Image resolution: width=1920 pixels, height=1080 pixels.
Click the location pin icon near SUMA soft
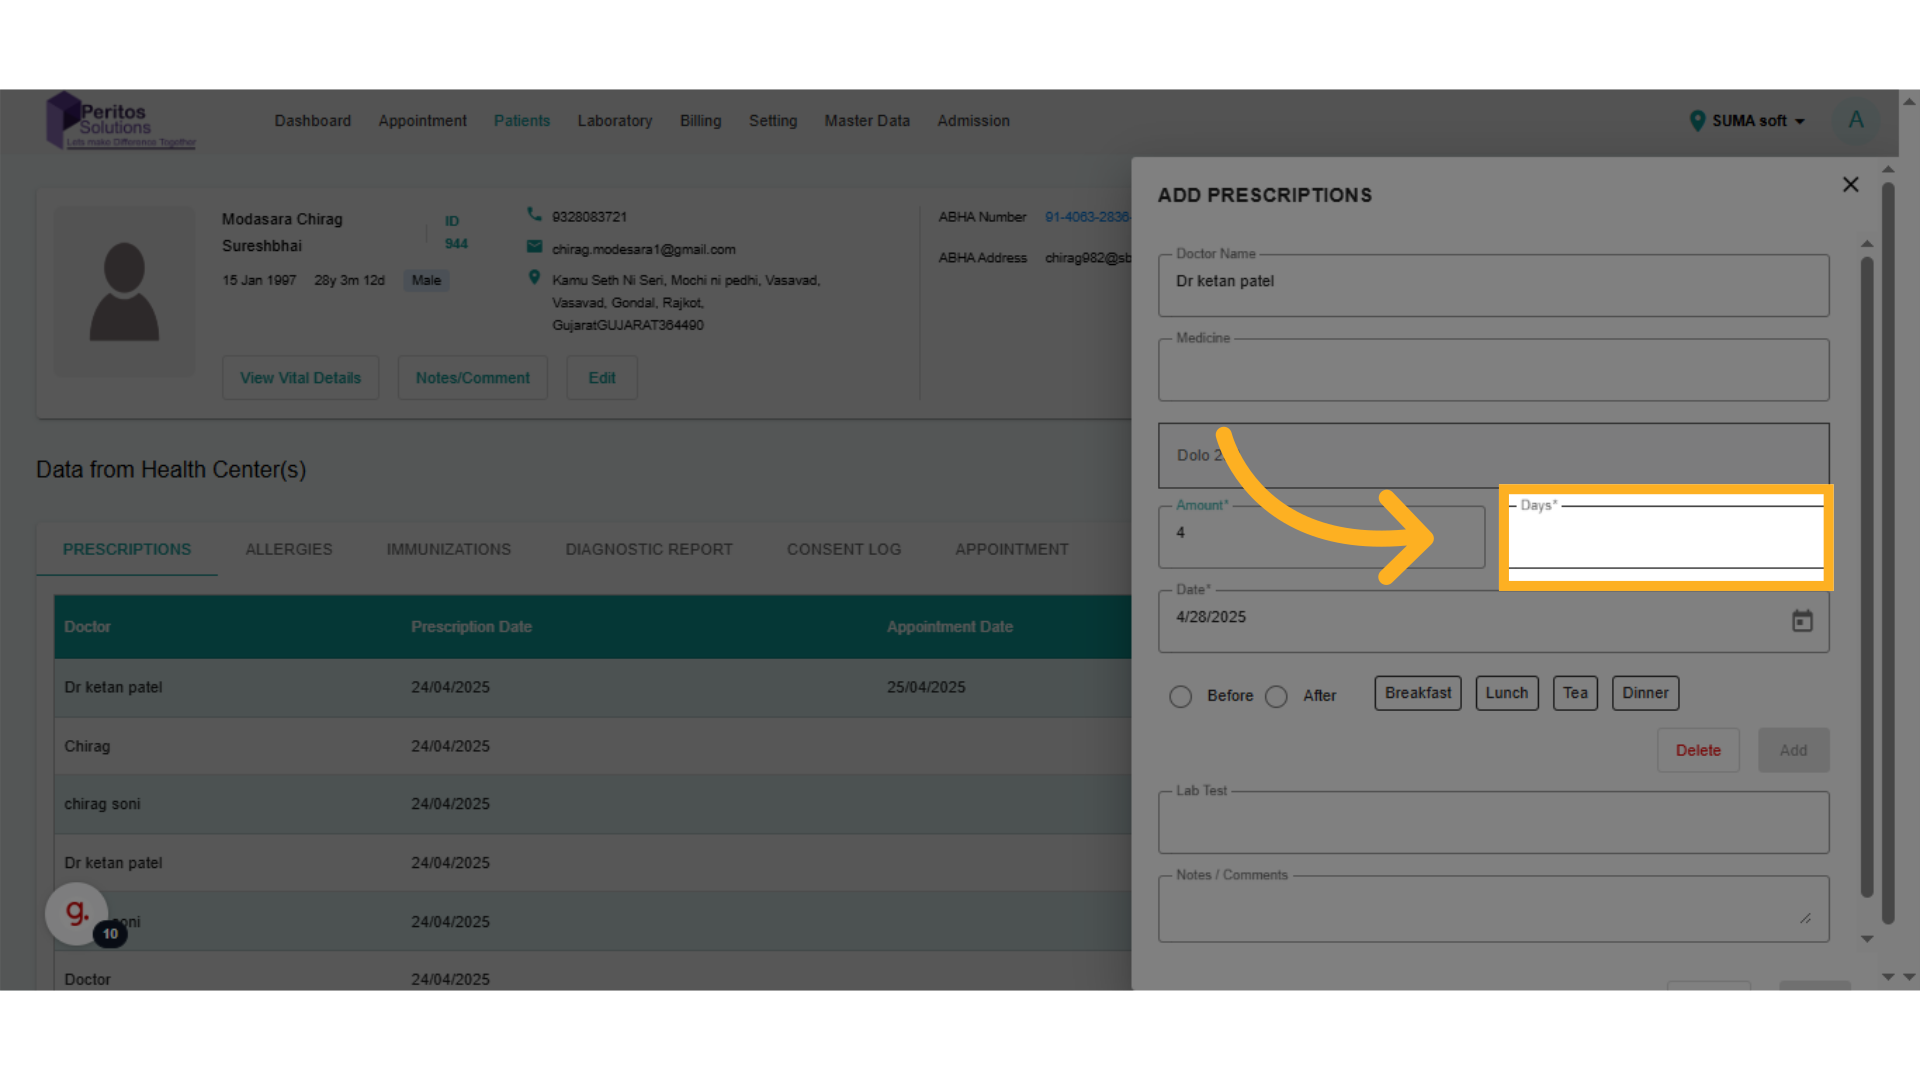[1697, 121]
